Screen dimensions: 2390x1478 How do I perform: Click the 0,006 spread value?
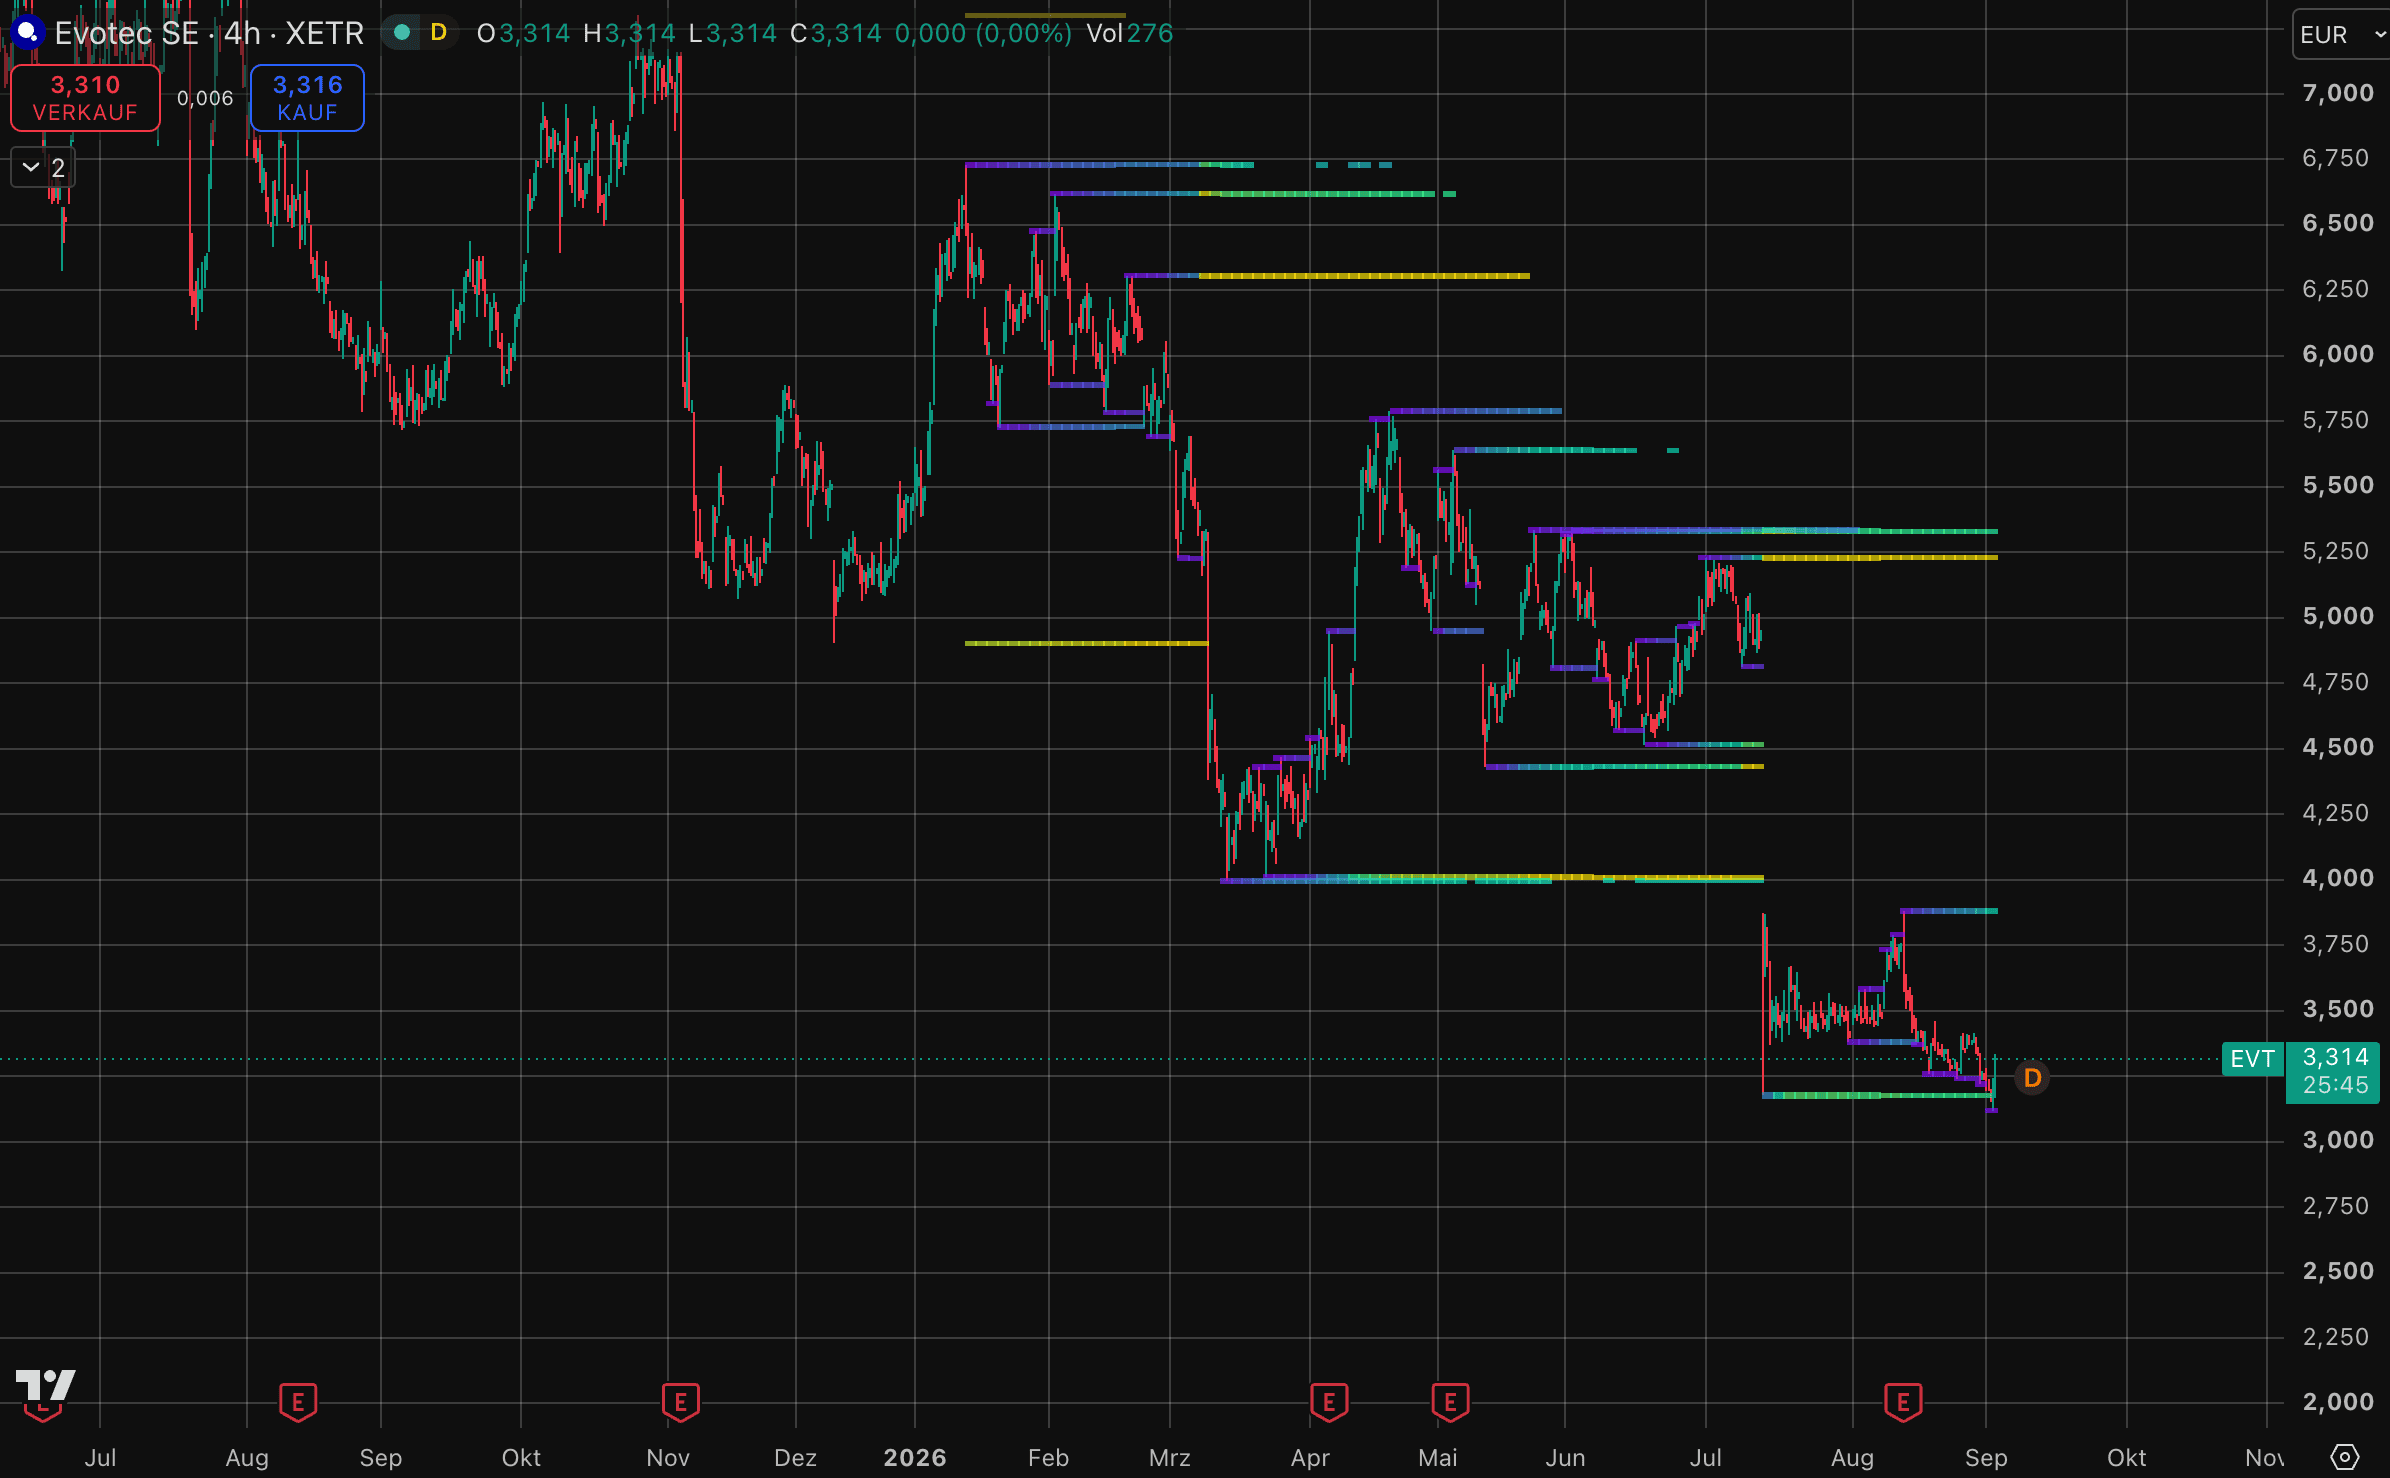point(205,98)
